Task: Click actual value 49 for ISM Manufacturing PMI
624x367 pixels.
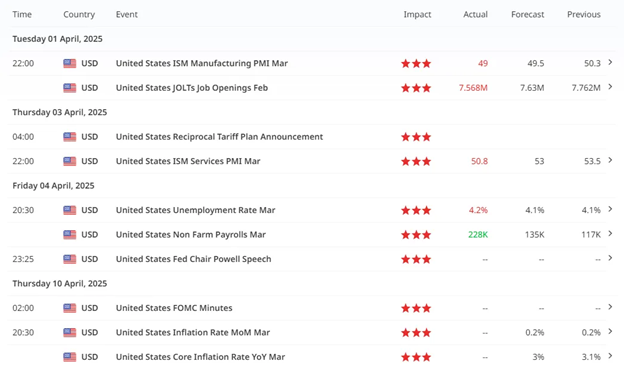Action: pos(483,63)
